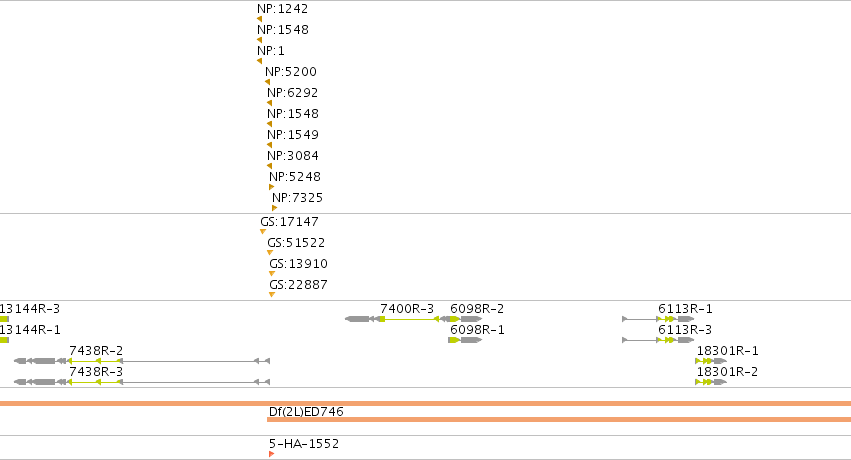Click the GS:22887 label

pyautogui.click(x=299, y=285)
